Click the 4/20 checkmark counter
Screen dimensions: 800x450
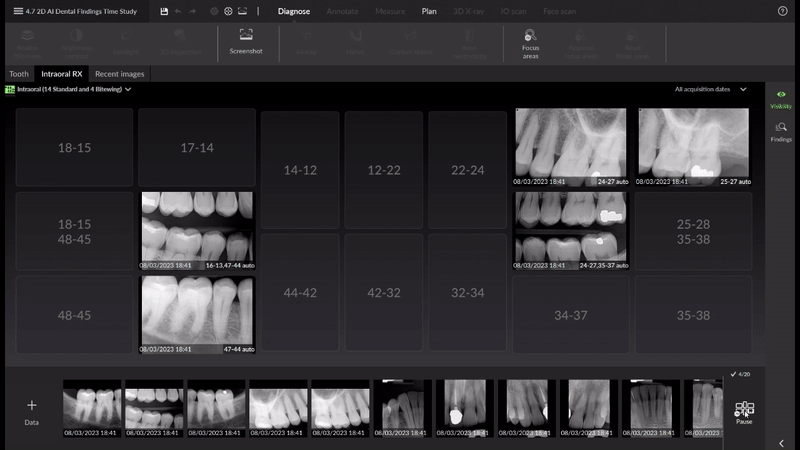740,374
